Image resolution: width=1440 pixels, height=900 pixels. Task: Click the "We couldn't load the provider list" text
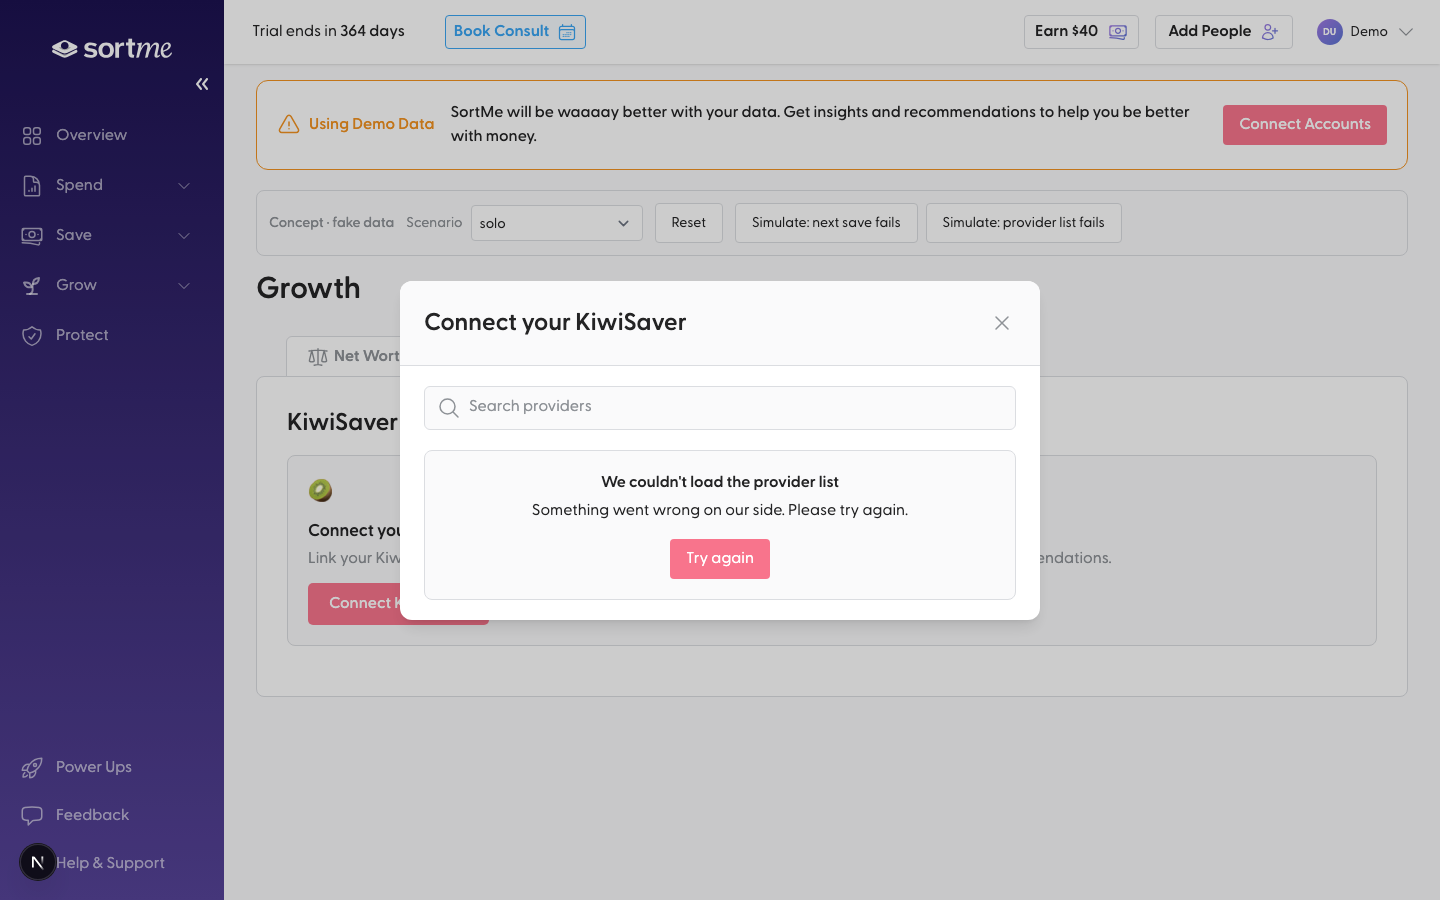720,482
